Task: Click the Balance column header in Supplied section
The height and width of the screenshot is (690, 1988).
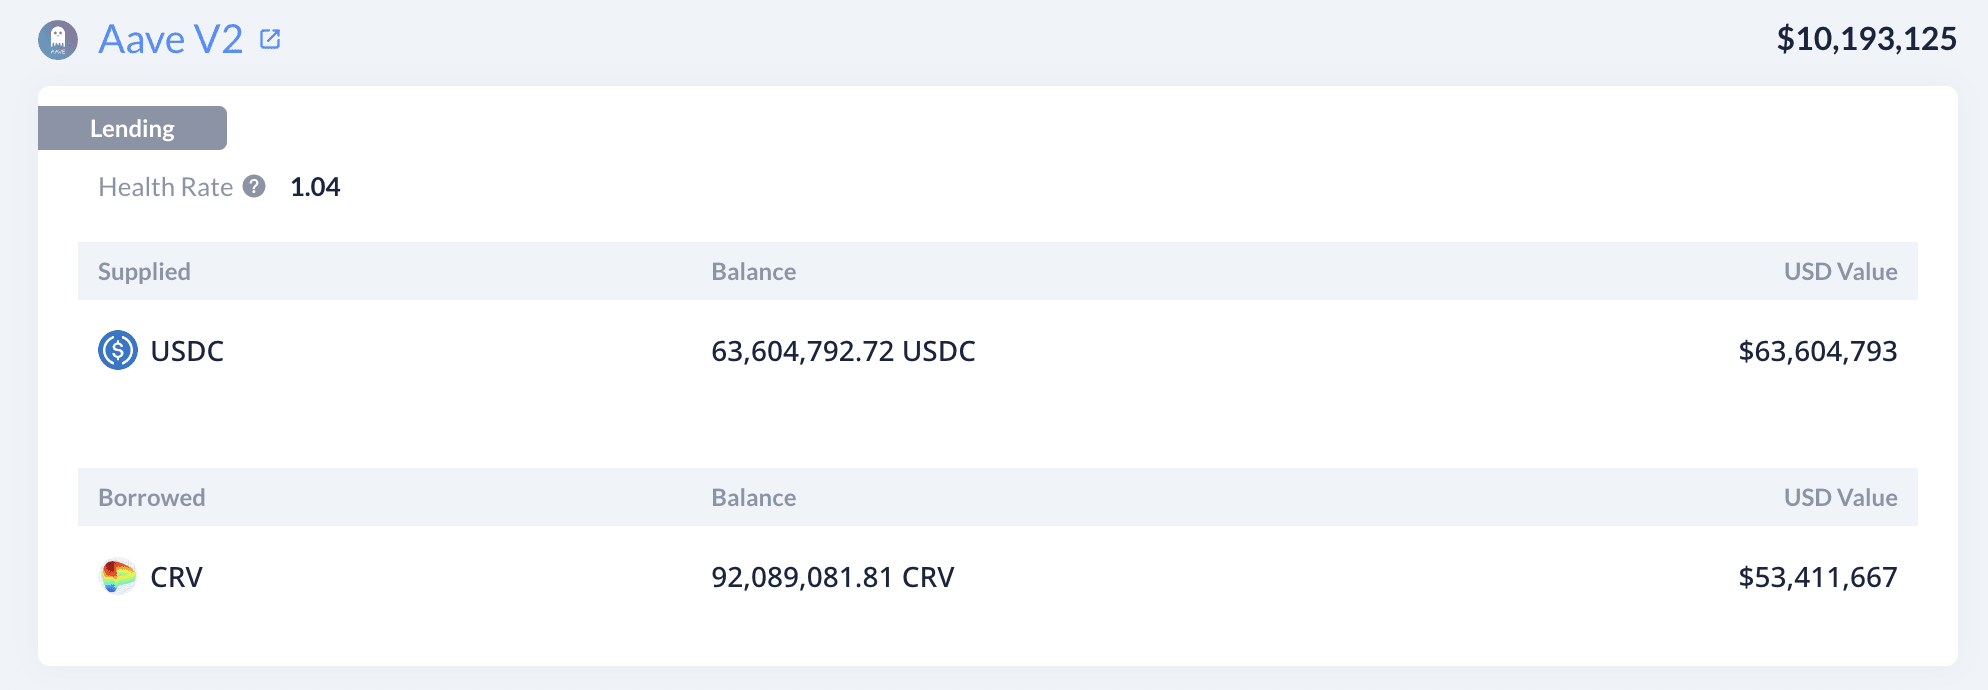Action: coord(753,271)
